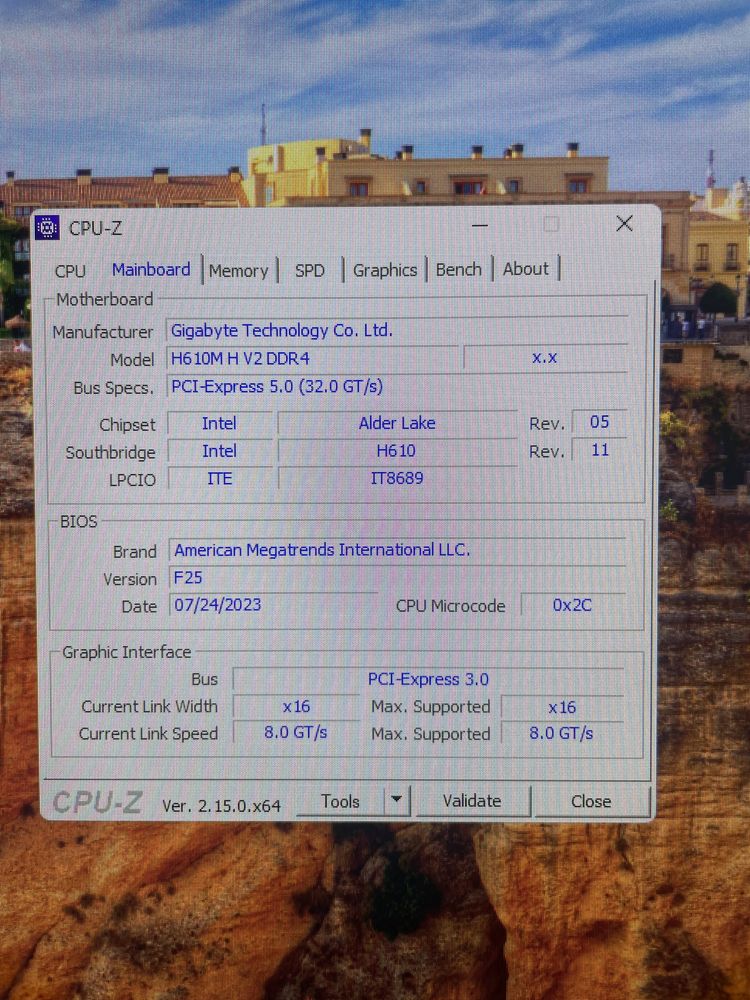This screenshot has width=750, height=1000.
Task: Switch to the CPU tab
Action: [70, 271]
